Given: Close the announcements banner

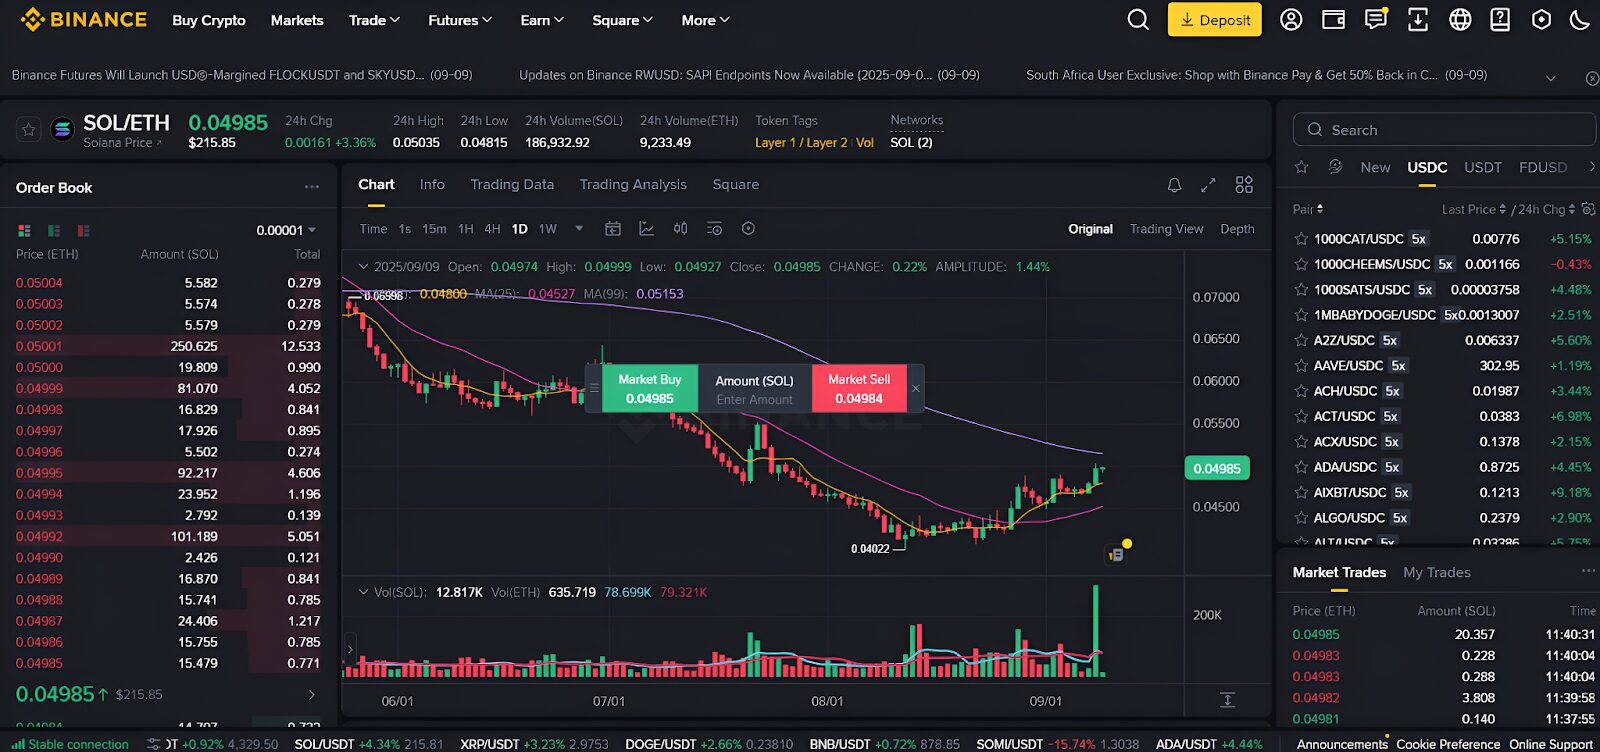Looking at the screenshot, I should [1592, 78].
